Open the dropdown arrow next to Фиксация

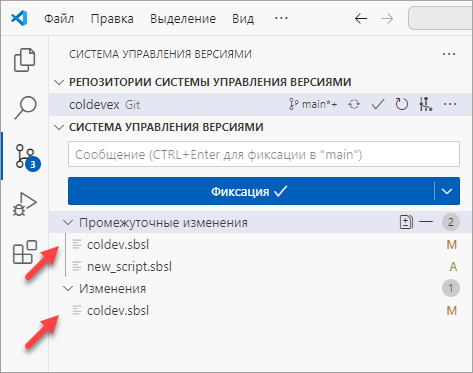[x=447, y=191]
